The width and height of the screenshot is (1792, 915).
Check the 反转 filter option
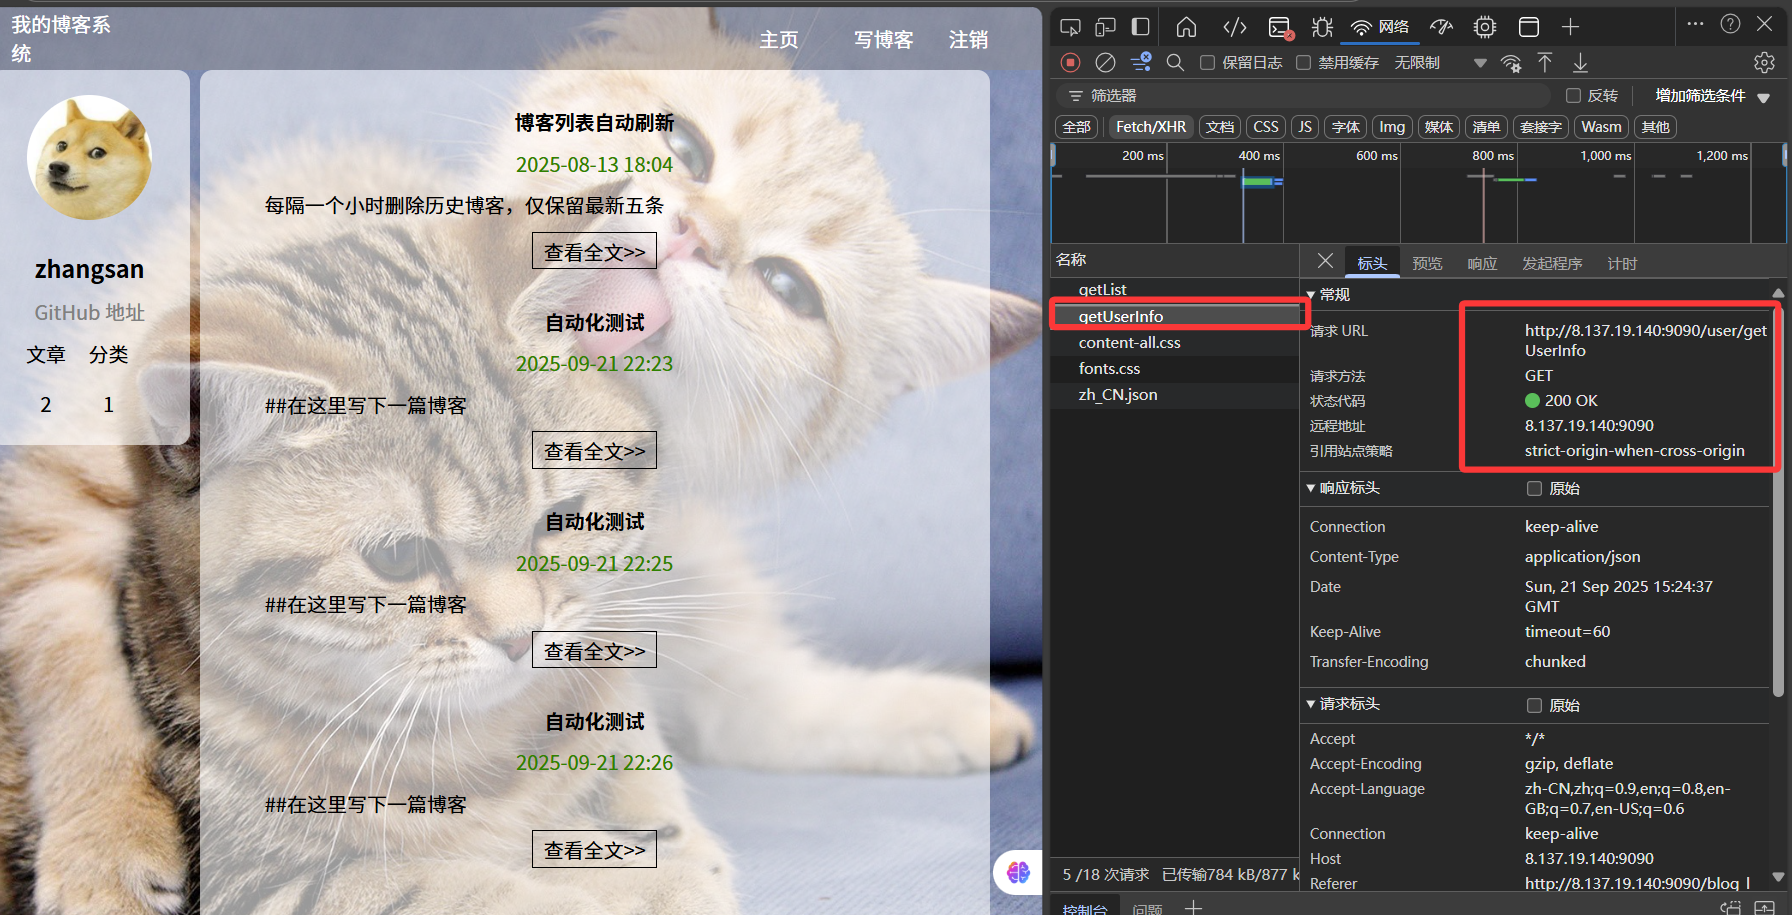(1572, 95)
